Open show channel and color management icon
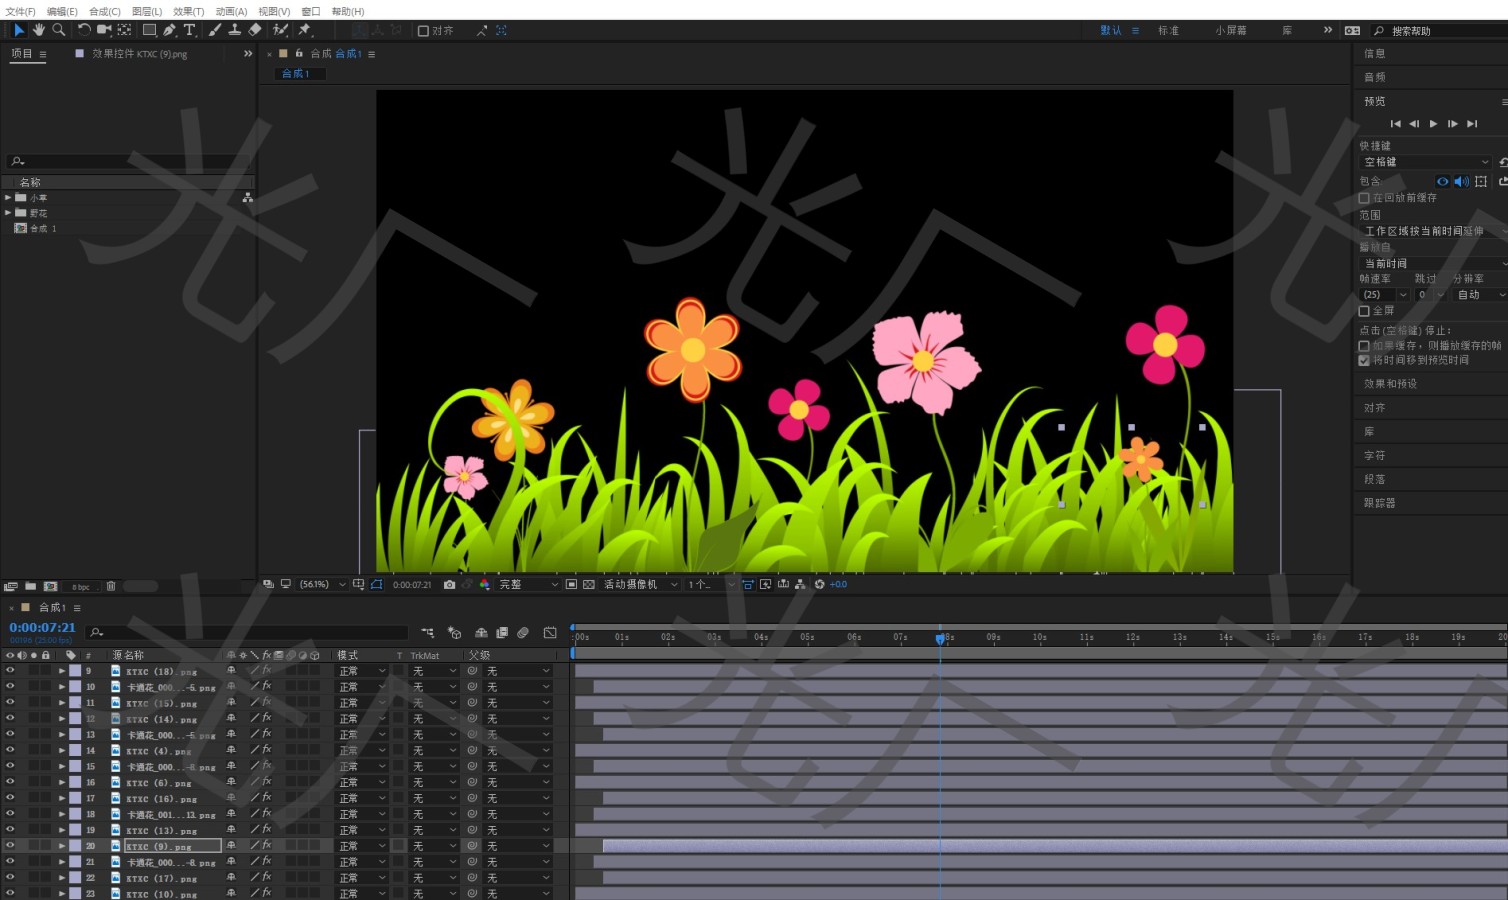Screen dimensions: 1508x900 [x=484, y=584]
